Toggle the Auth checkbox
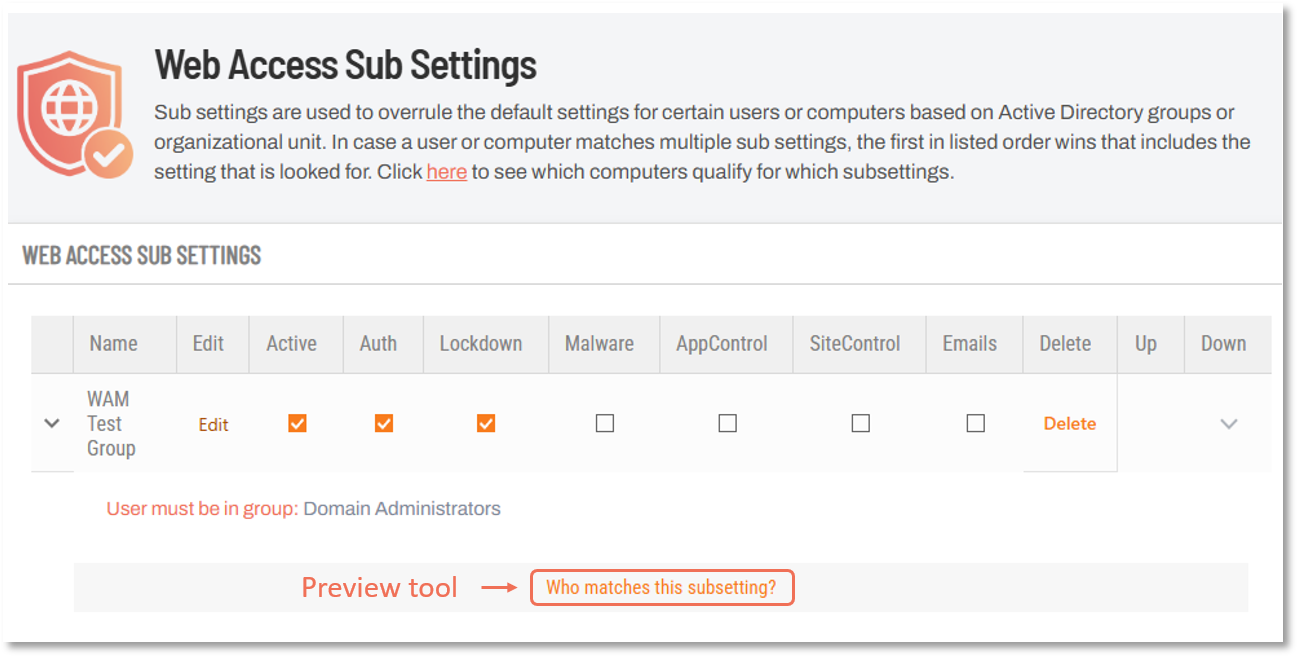 383,423
